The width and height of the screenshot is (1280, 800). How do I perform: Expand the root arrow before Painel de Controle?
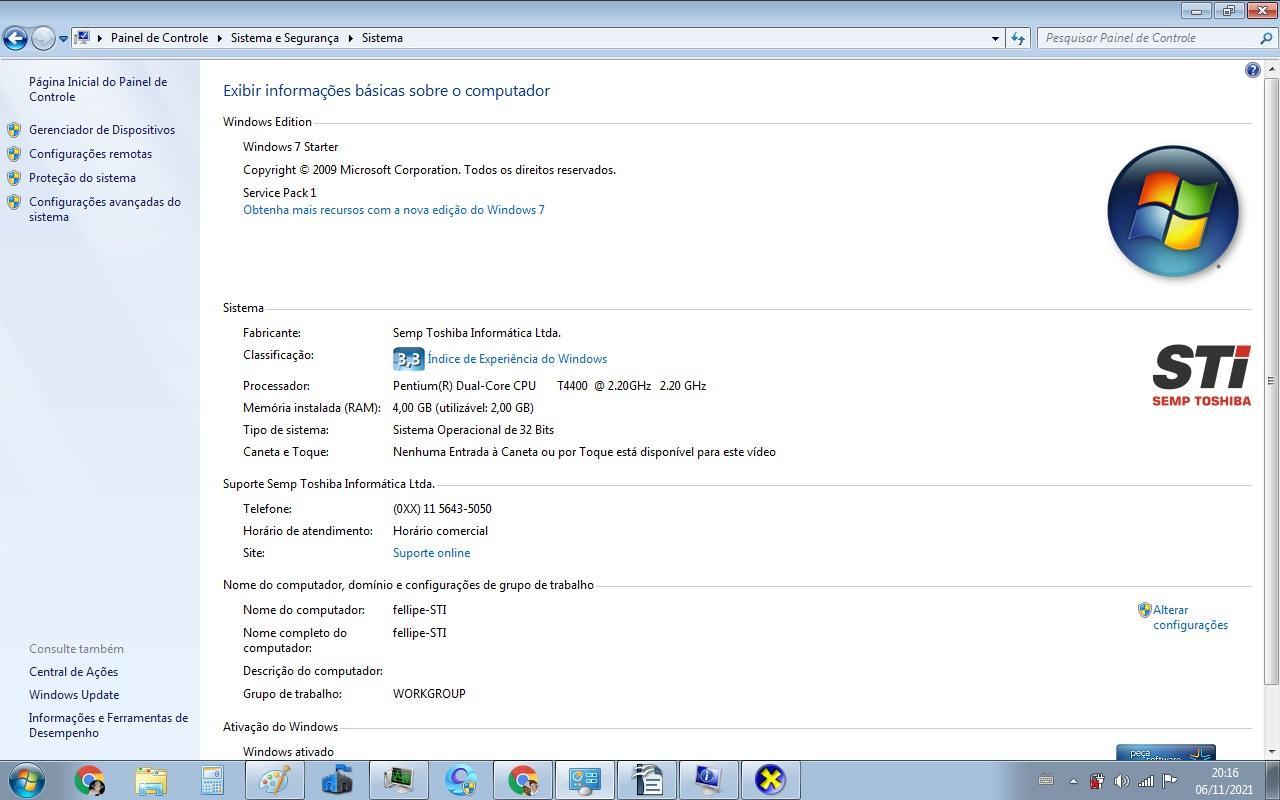(100, 38)
